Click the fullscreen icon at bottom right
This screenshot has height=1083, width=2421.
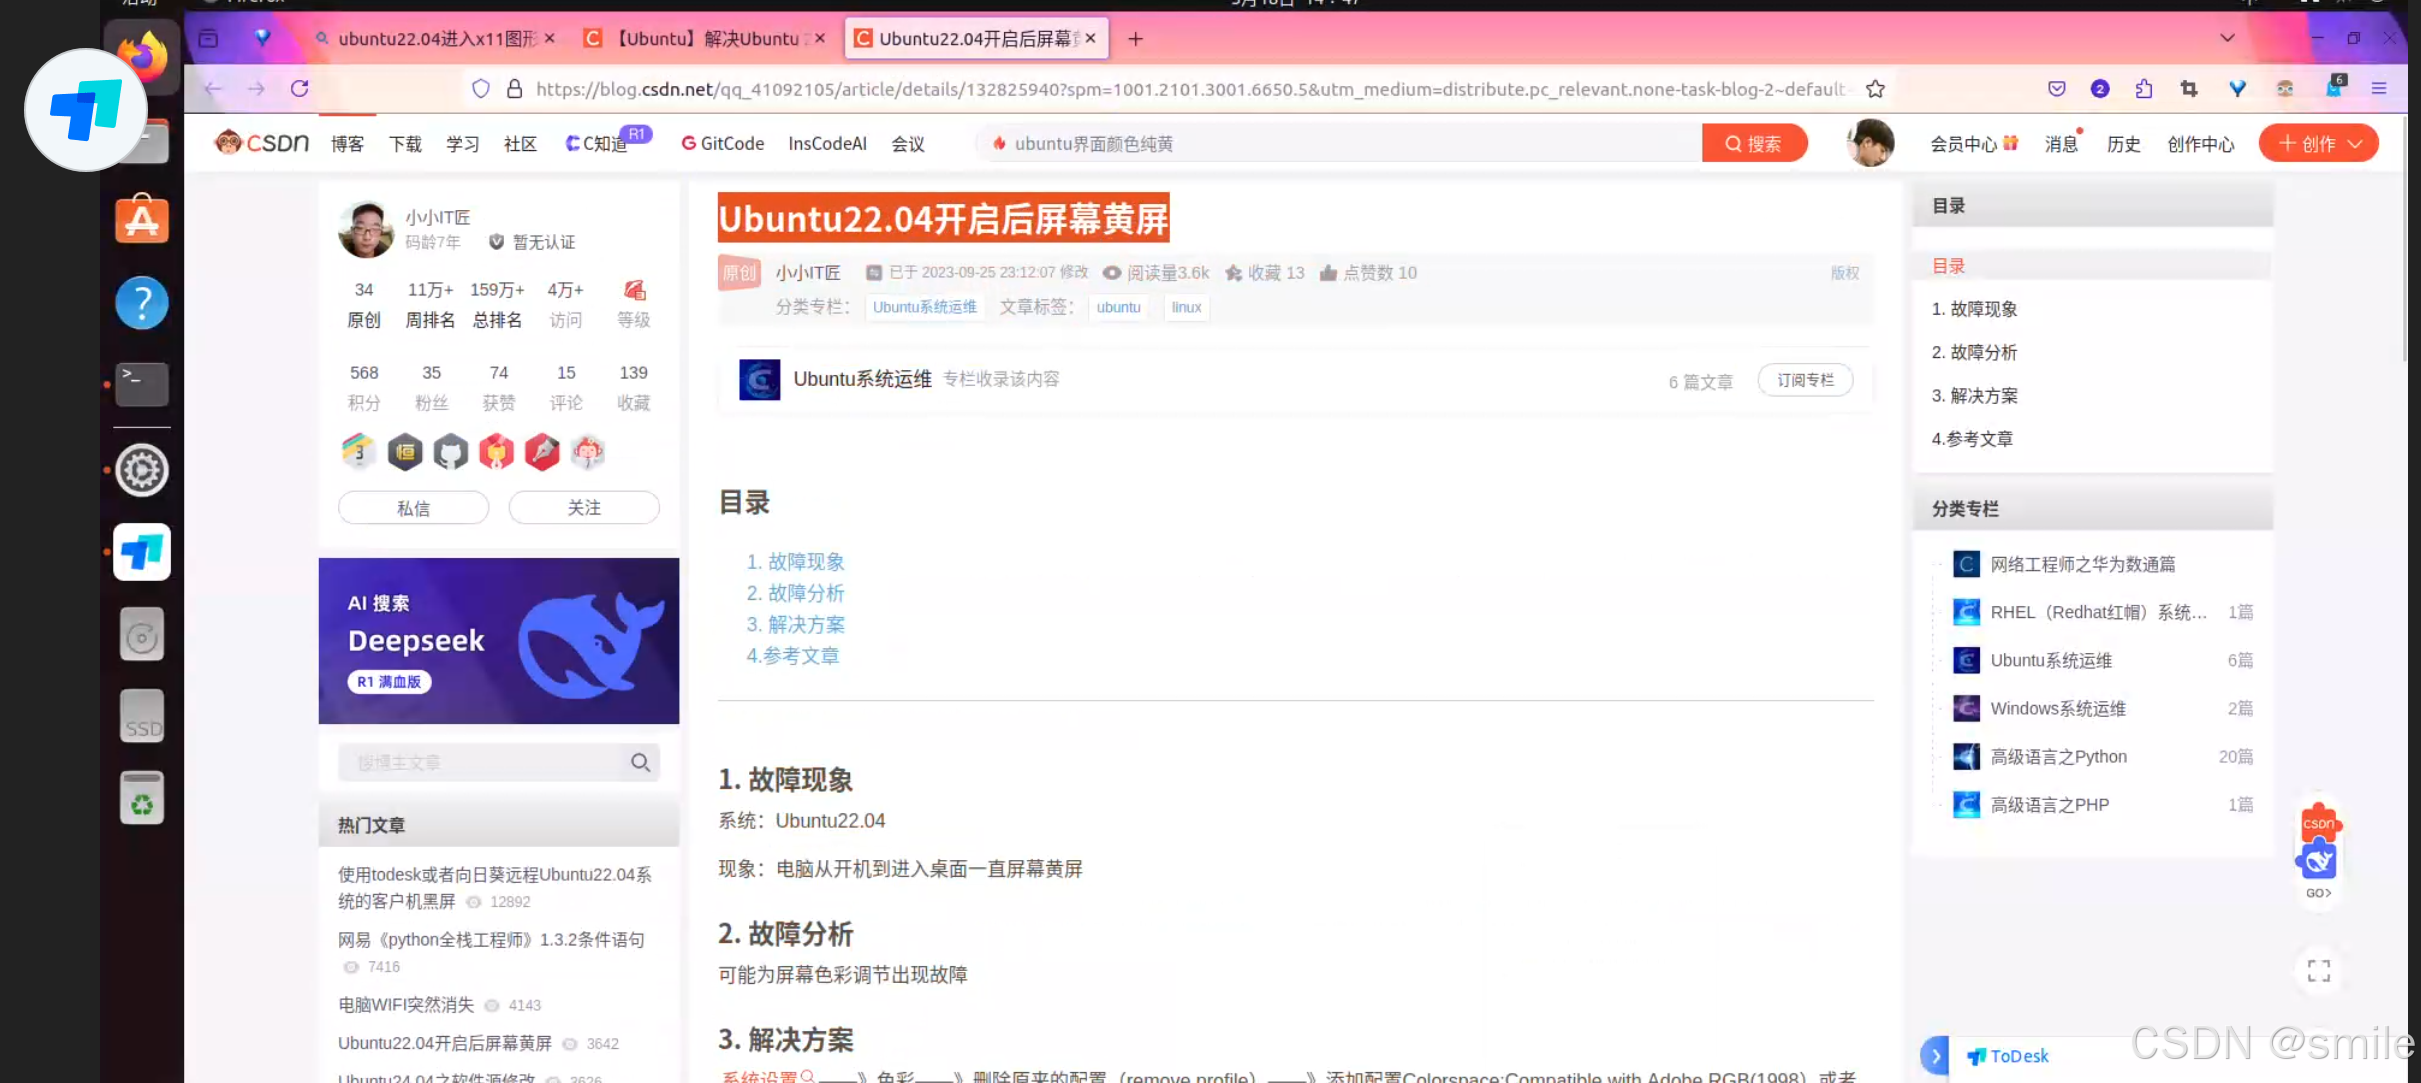[x=2318, y=970]
